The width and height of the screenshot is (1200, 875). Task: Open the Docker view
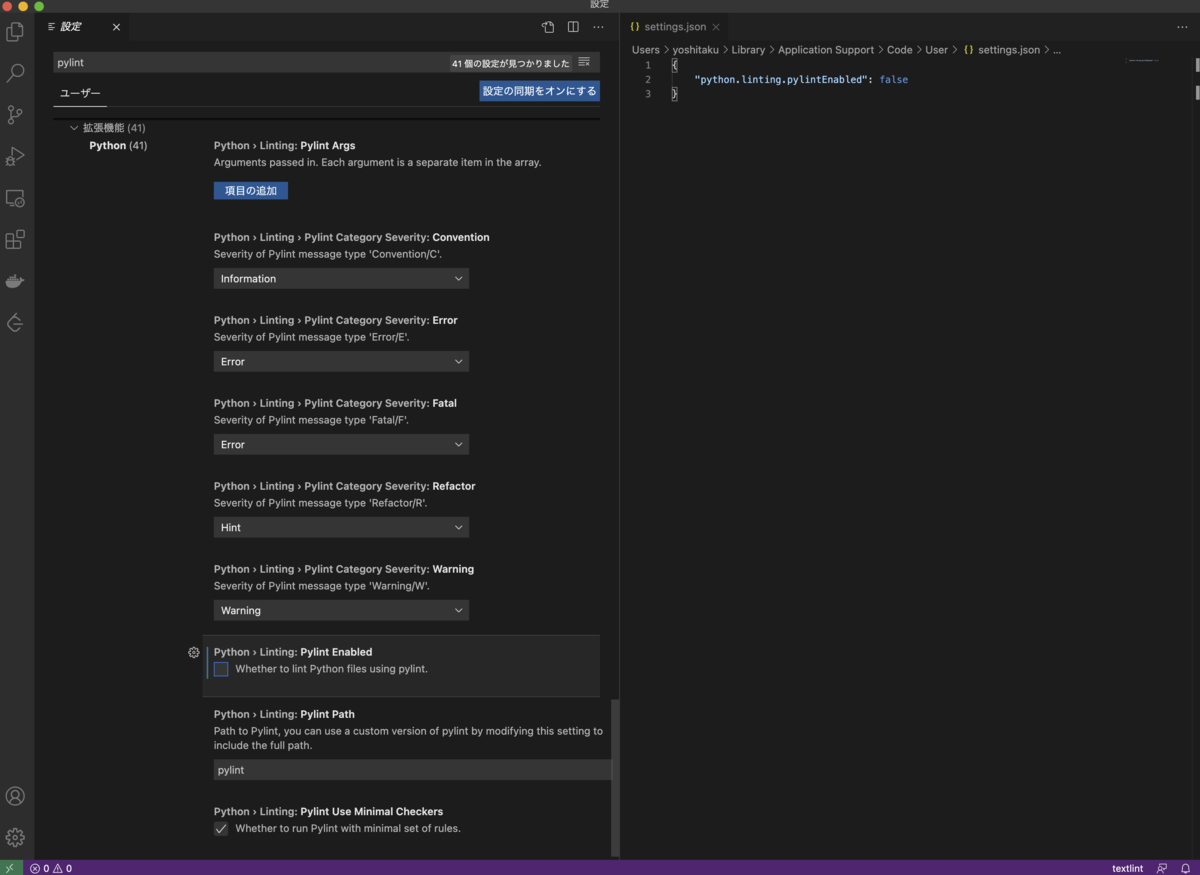[15, 281]
